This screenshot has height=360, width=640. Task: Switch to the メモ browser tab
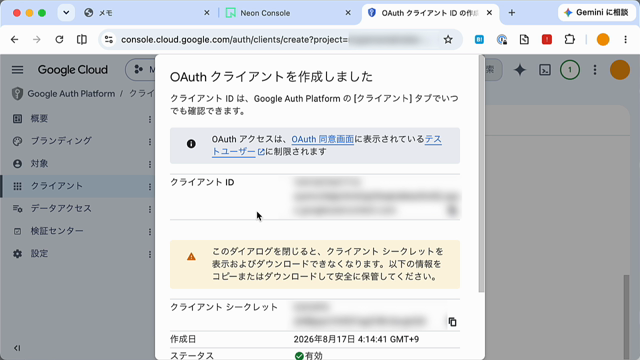pyautogui.click(x=147, y=13)
